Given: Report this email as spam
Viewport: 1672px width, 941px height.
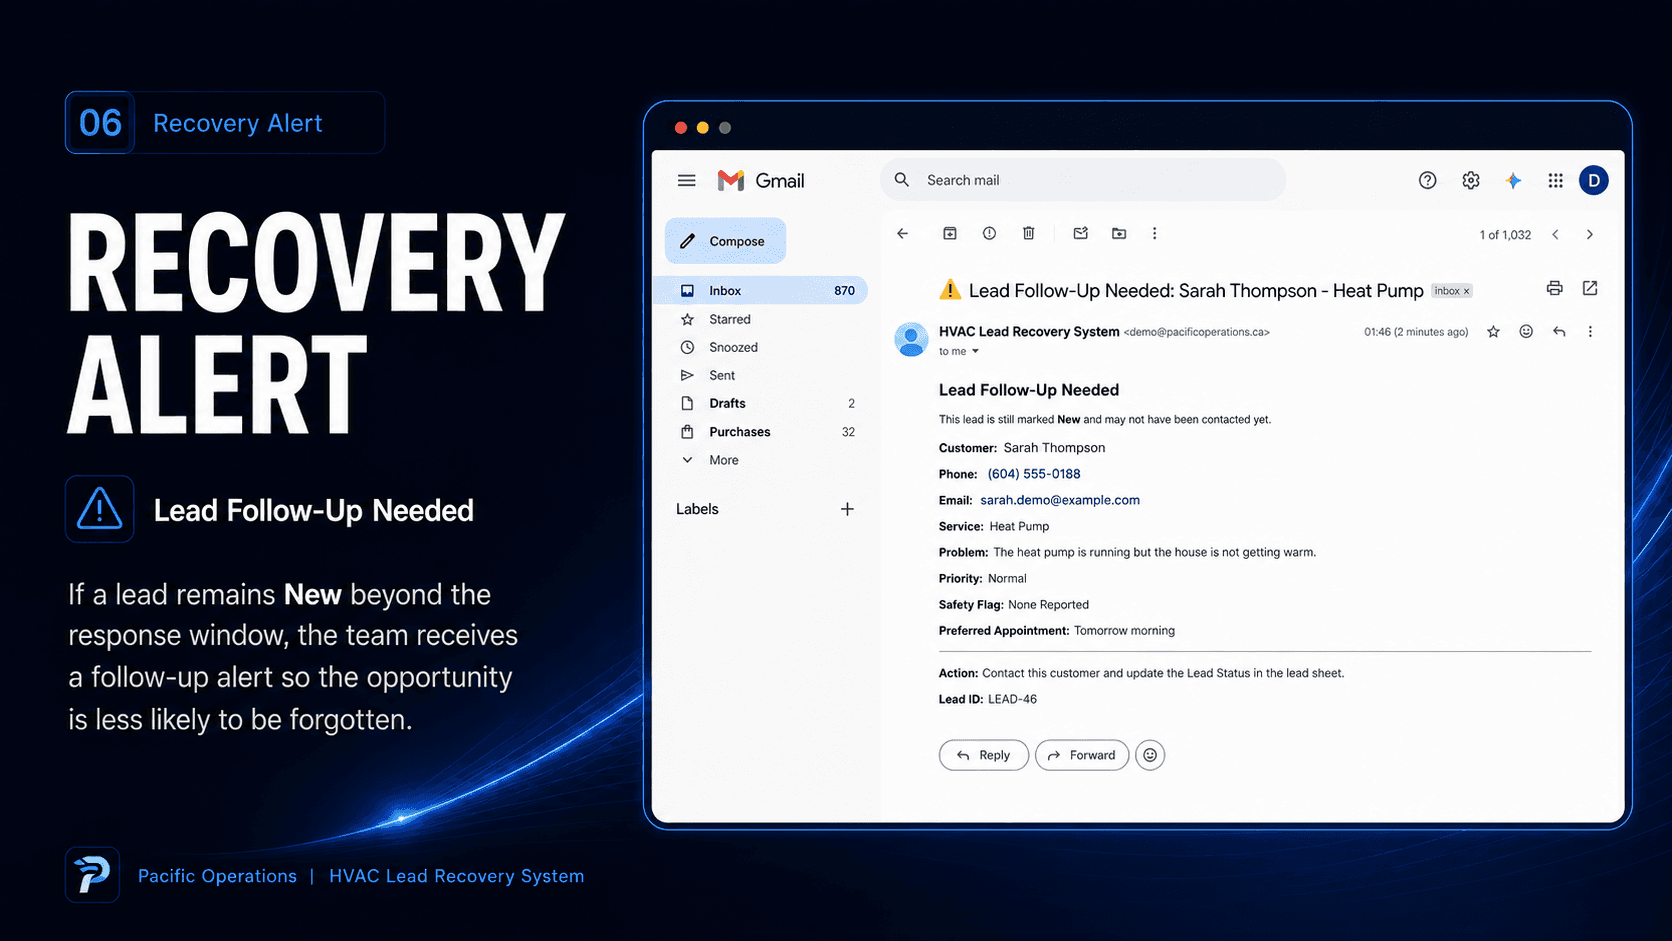Looking at the screenshot, I should click(989, 234).
